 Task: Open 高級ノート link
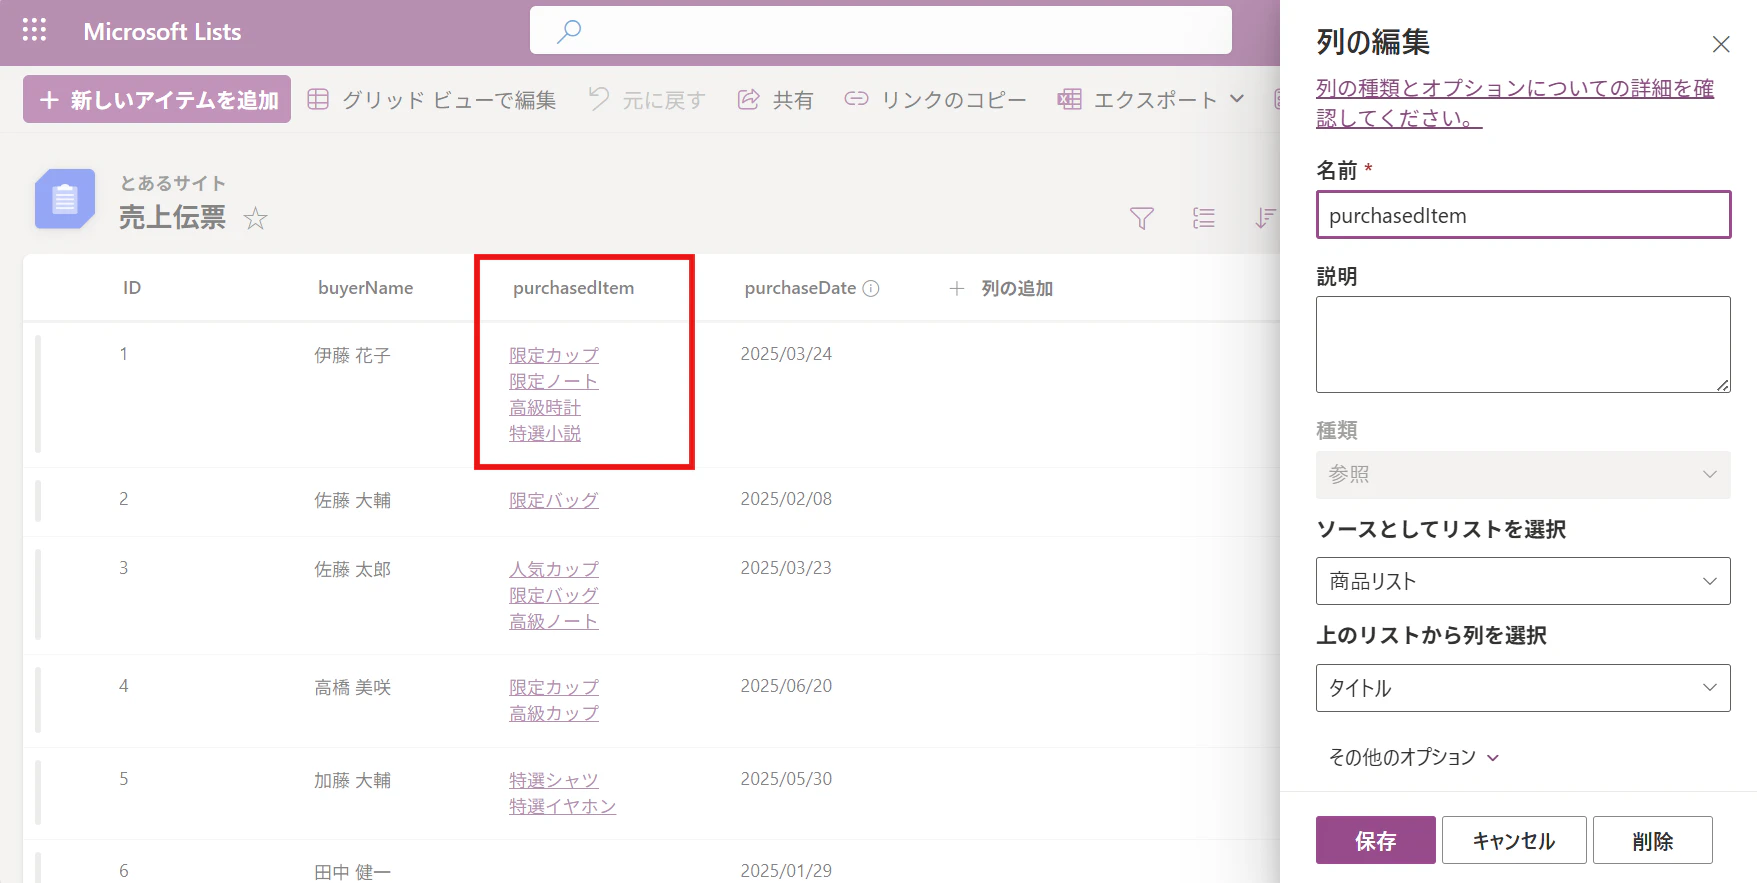pos(554,621)
